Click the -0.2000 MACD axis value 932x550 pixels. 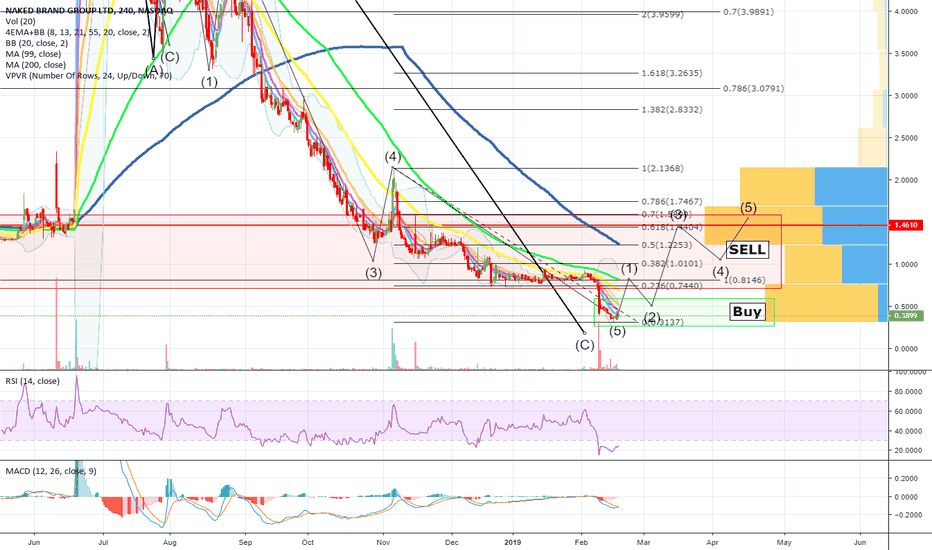click(906, 515)
